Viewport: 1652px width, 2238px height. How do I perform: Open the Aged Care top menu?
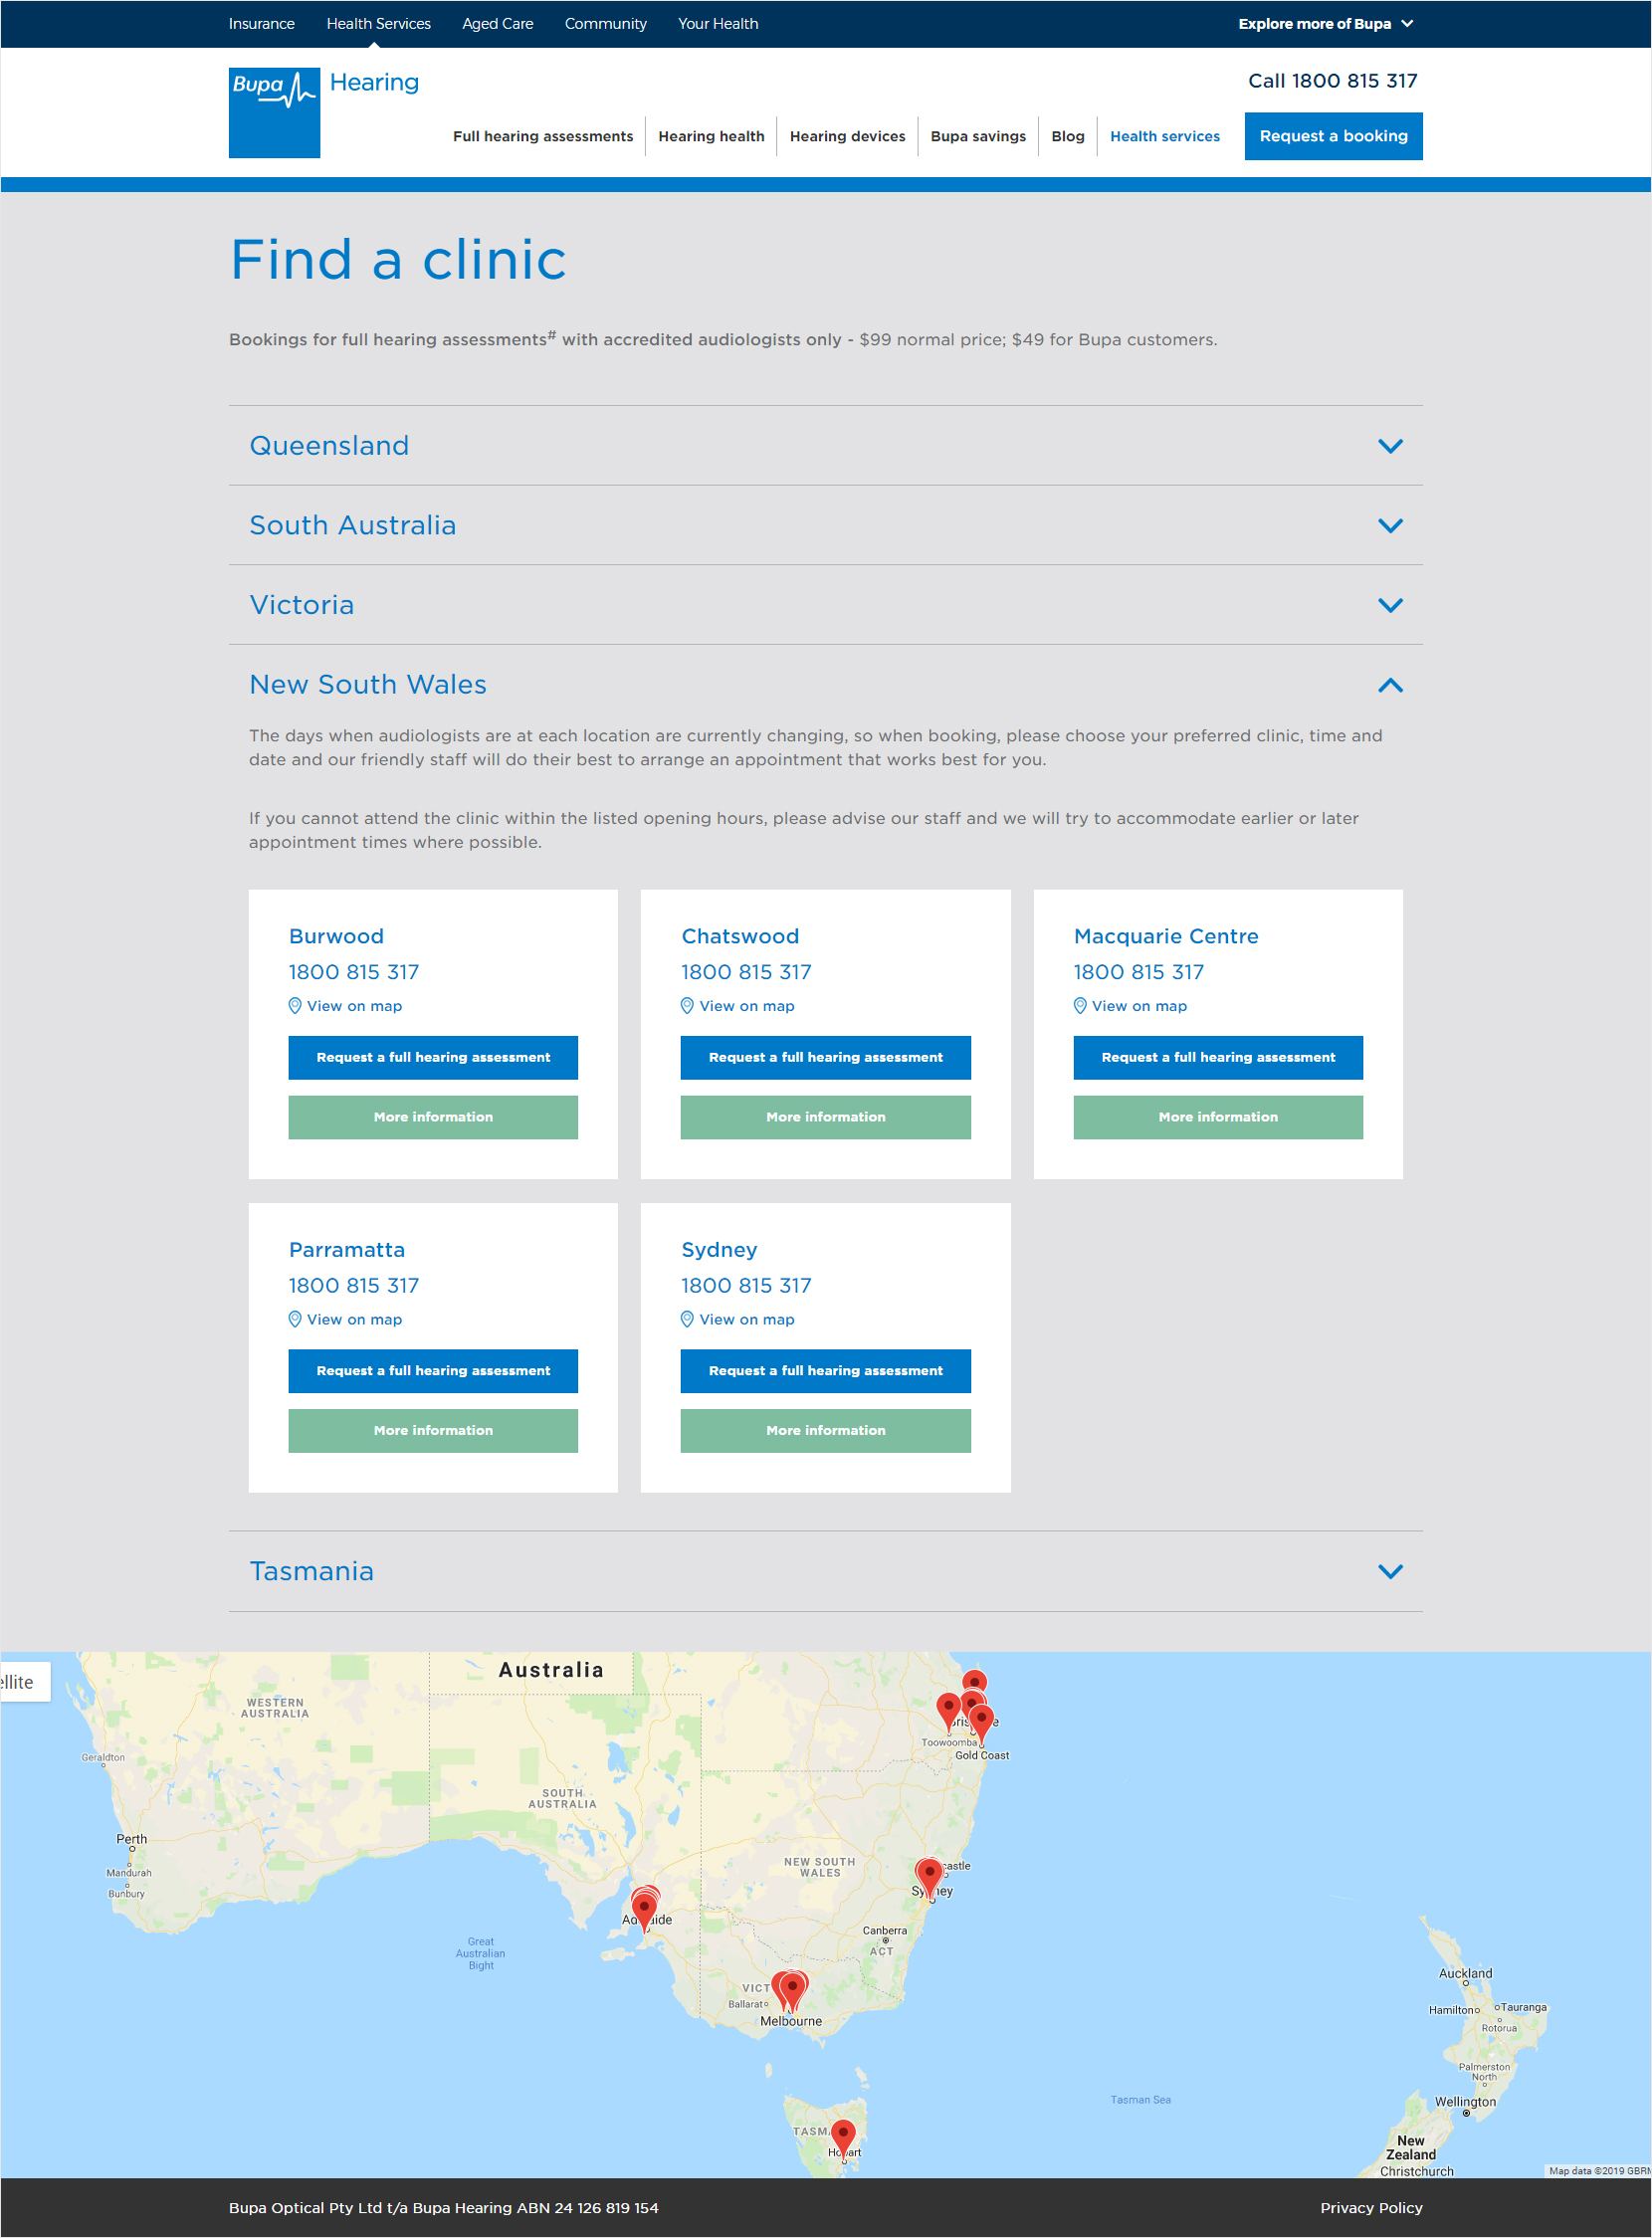coord(498,24)
